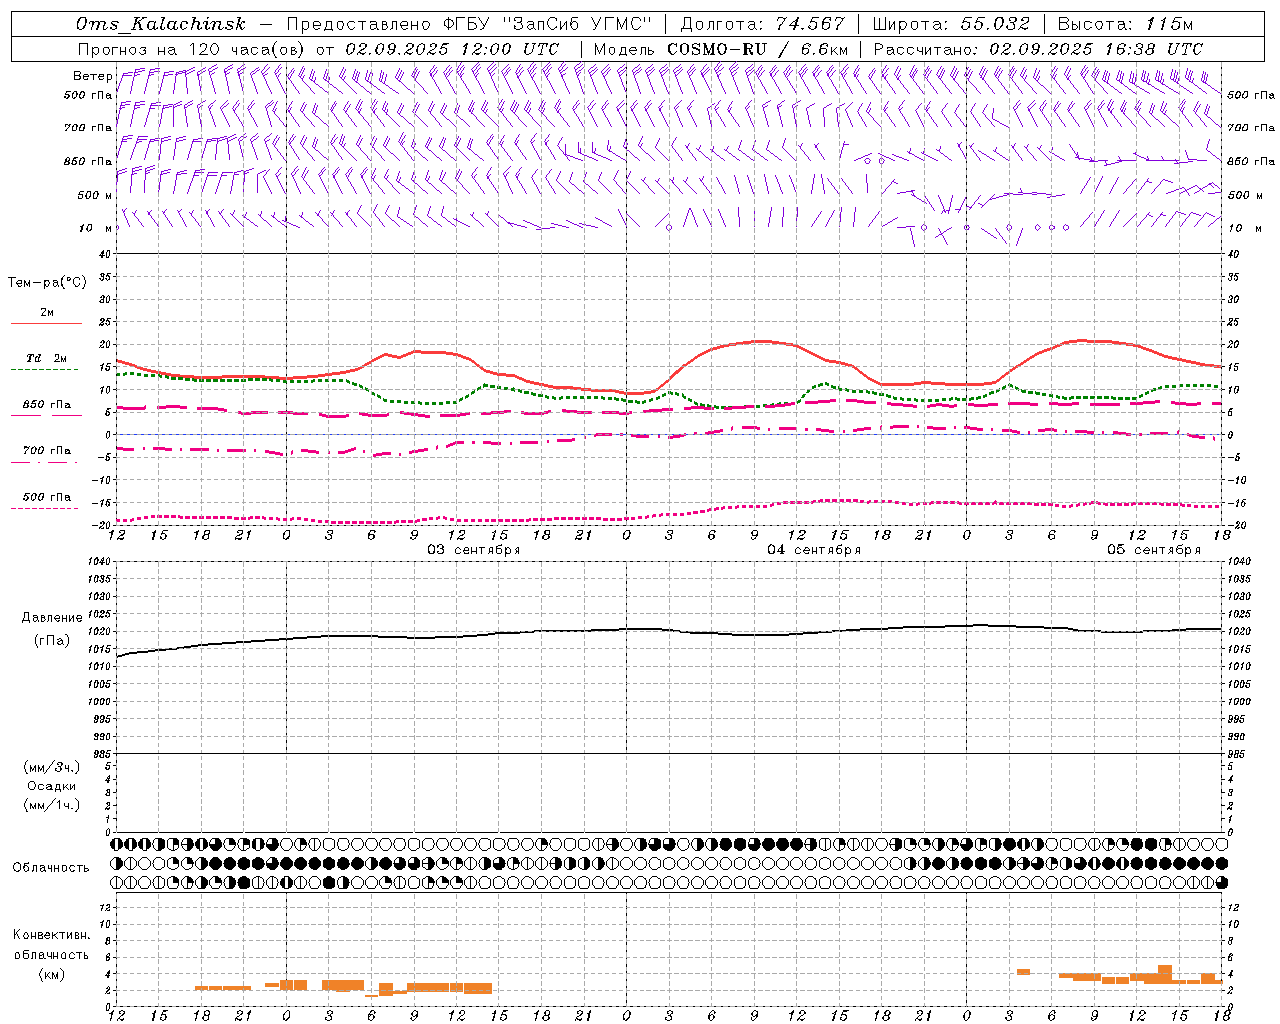Click the (гПа) unit under Давление
The width and height of the screenshot is (1280, 1024).
click(52, 641)
